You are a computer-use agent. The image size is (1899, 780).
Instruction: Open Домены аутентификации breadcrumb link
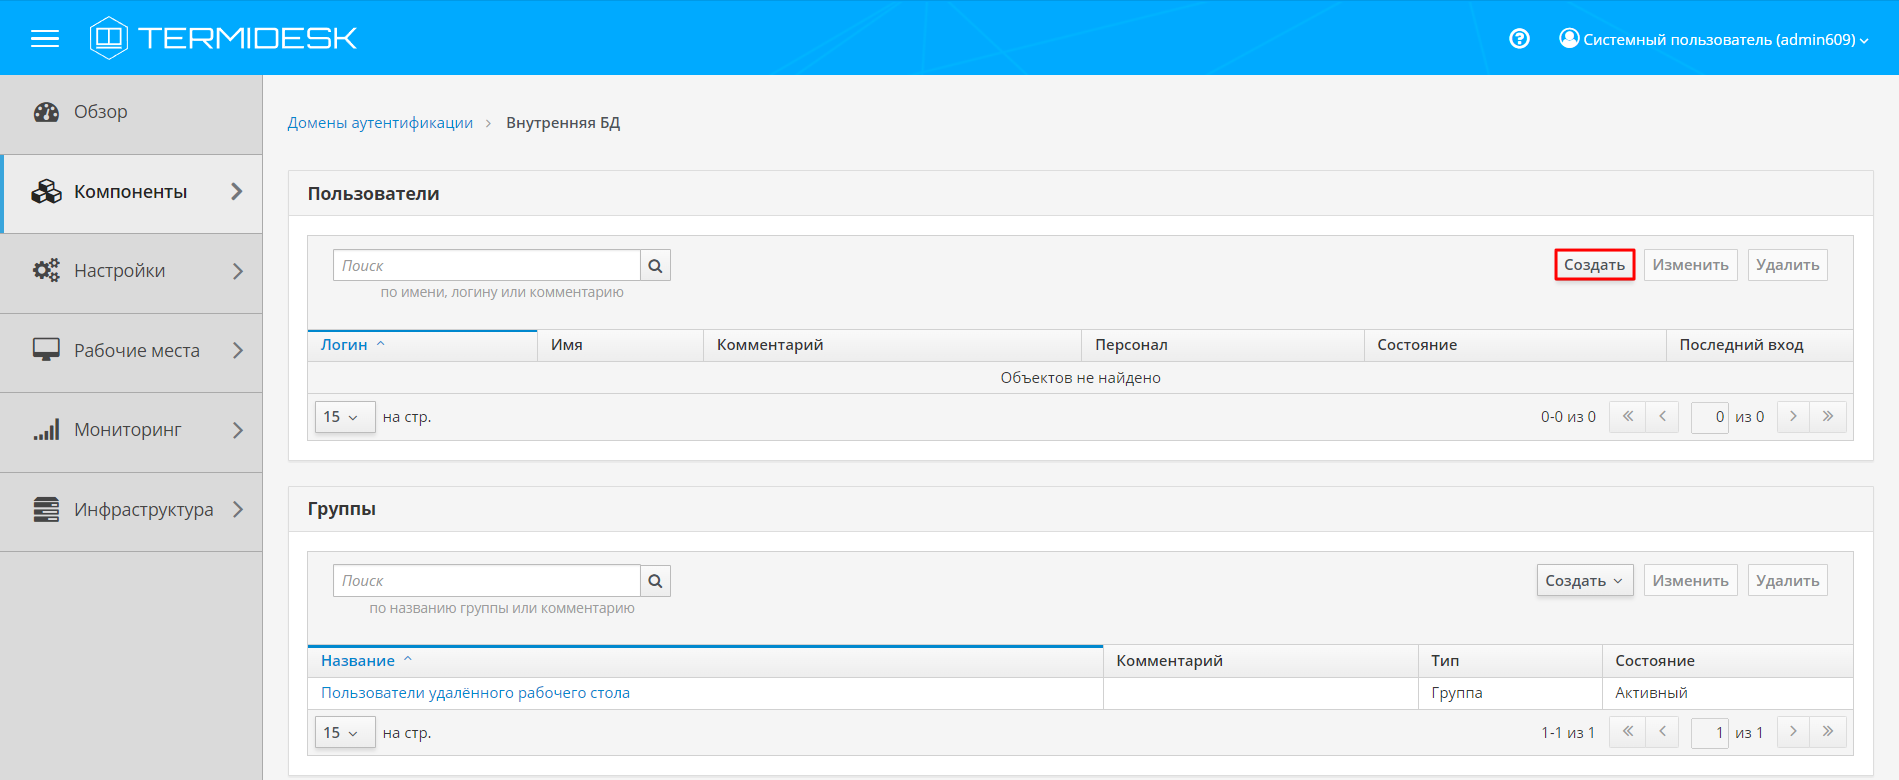(380, 123)
